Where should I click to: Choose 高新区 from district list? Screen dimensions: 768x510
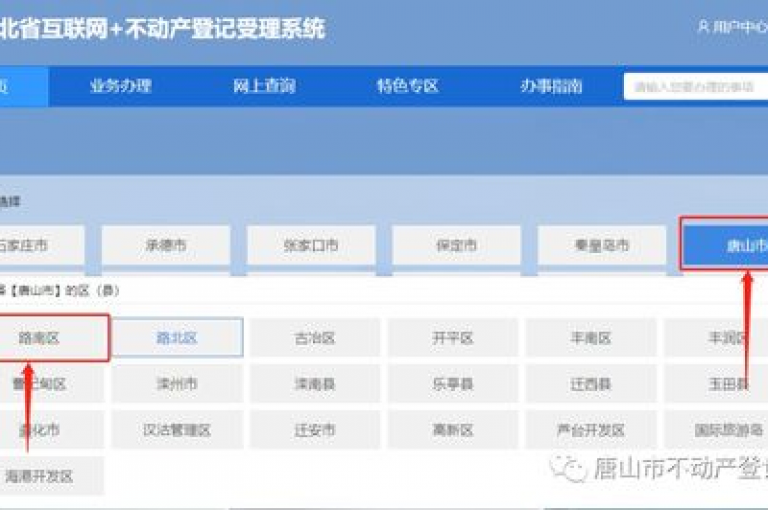click(453, 430)
